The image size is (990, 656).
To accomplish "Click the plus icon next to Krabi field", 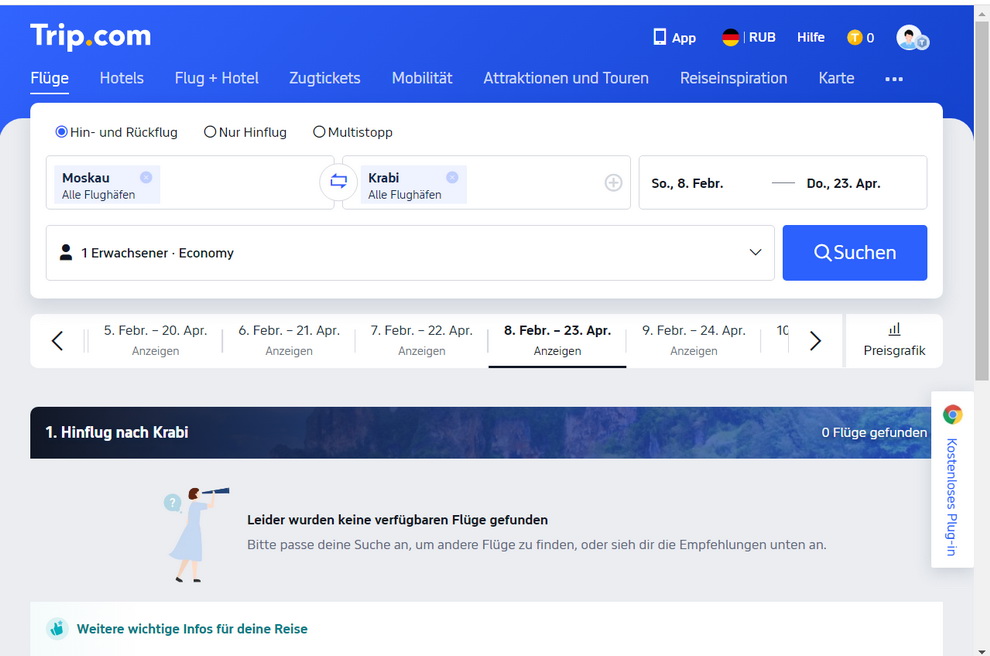I will 612,183.
